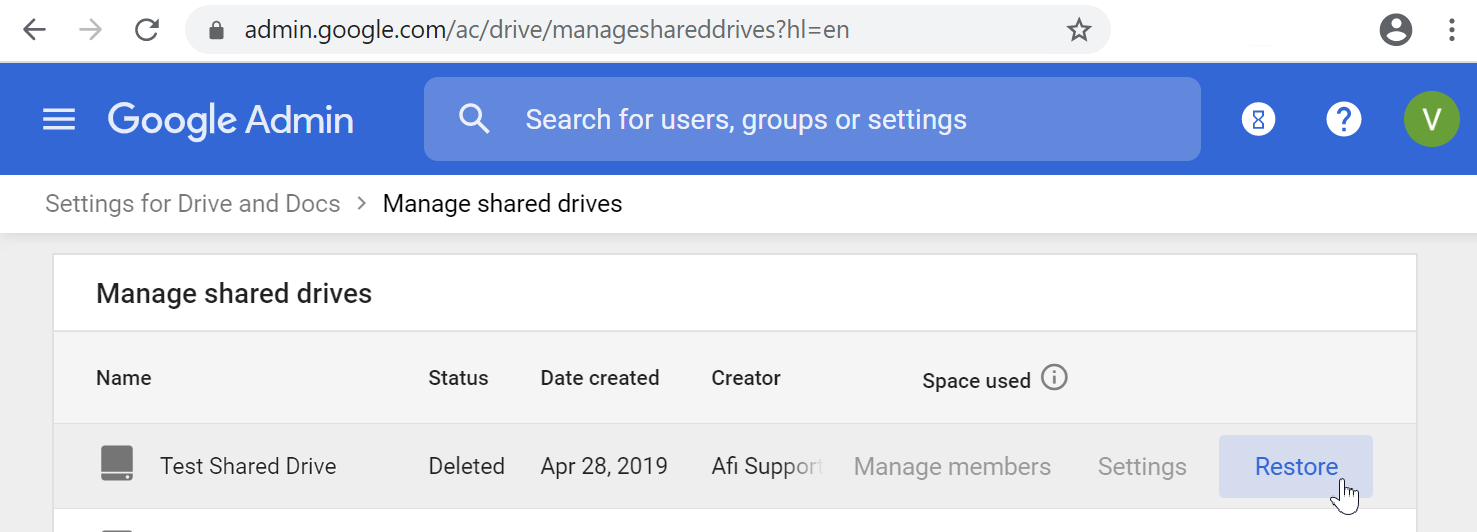Click the Deleted status cell
The image size is (1477, 532).
tap(467, 466)
